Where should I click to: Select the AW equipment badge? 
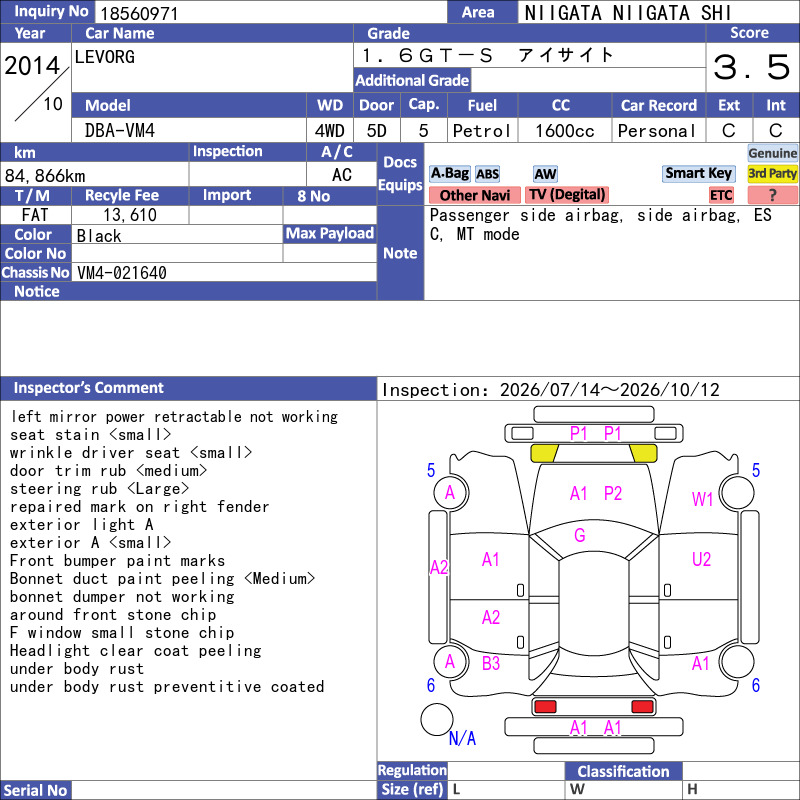click(545, 174)
